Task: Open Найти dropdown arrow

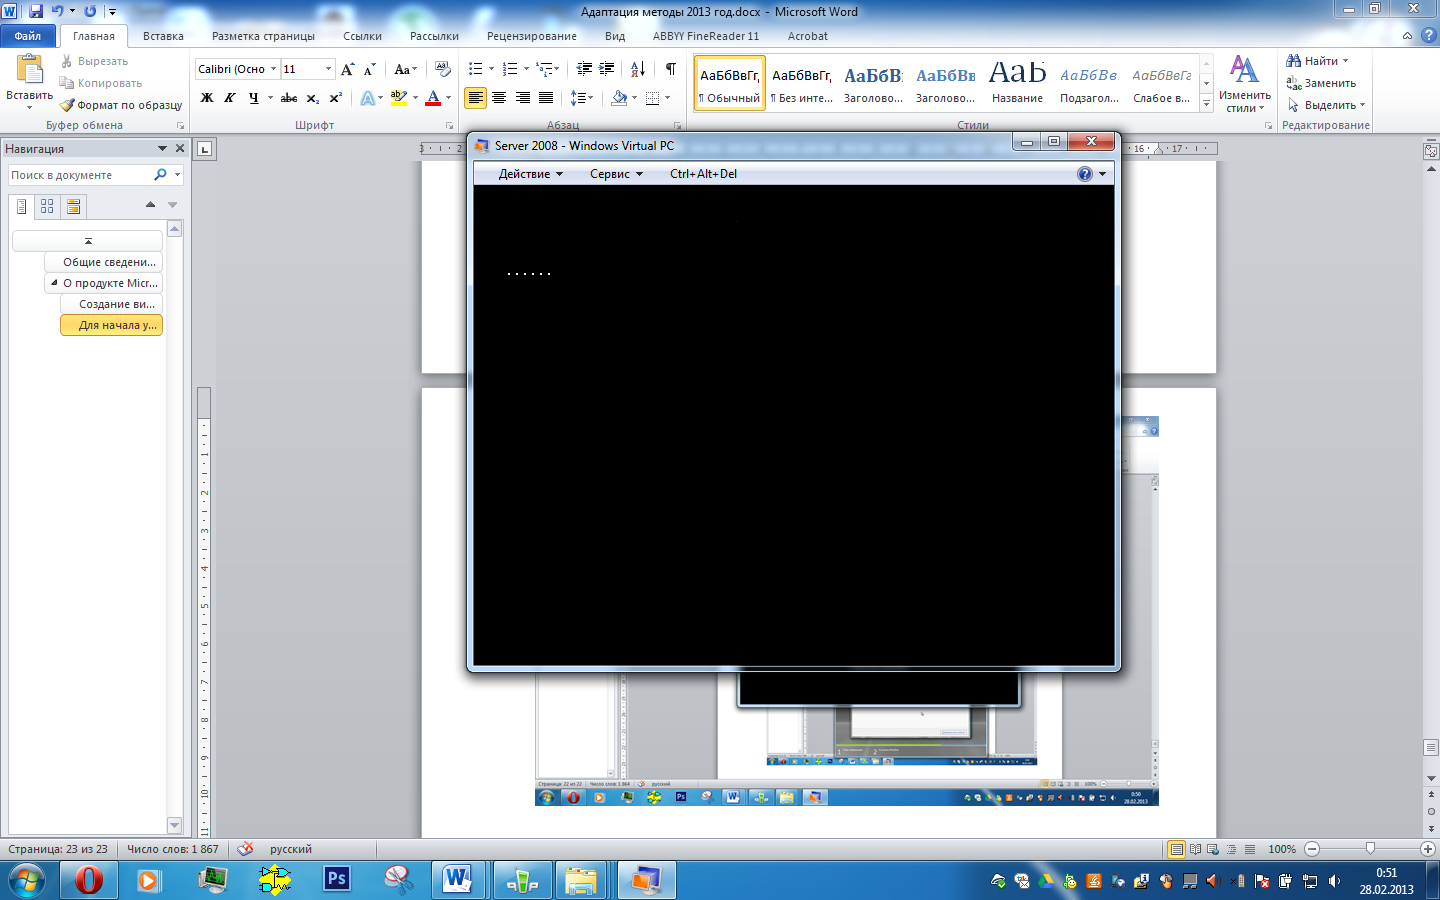Action: pos(1345,61)
